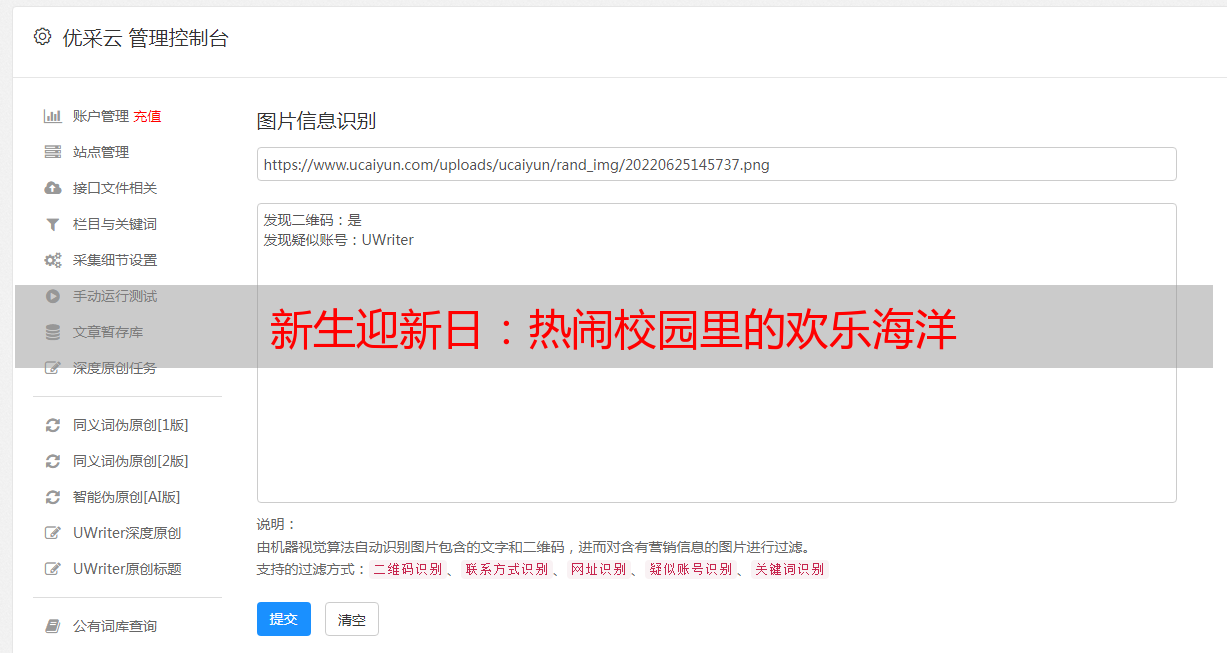Open 智能伪原创[AI版] tool
Screen dimensions: 1227x653
pos(127,497)
